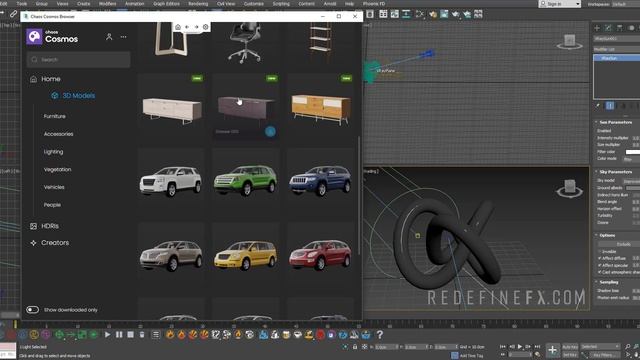Open the Modifier List dropdown
The image size is (640, 360).
pyautogui.click(x=616, y=49)
